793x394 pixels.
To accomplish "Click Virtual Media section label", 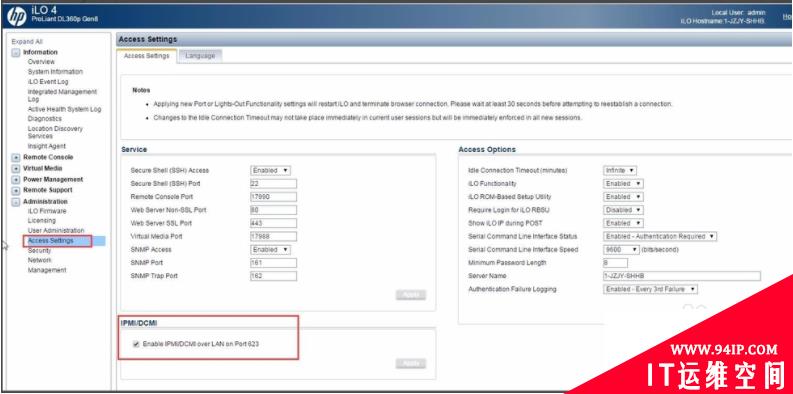I will tap(43, 168).
